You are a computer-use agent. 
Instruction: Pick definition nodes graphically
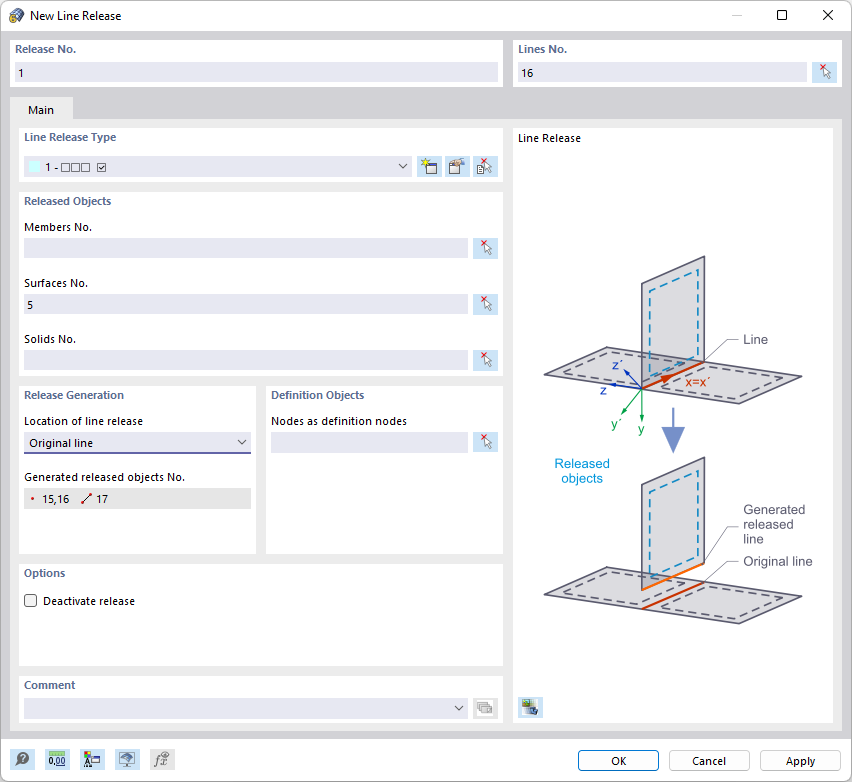click(485, 441)
